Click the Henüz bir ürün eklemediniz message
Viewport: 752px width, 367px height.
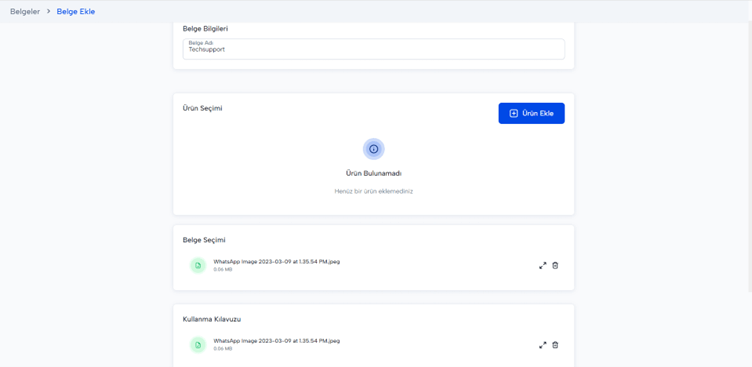[374, 191]
